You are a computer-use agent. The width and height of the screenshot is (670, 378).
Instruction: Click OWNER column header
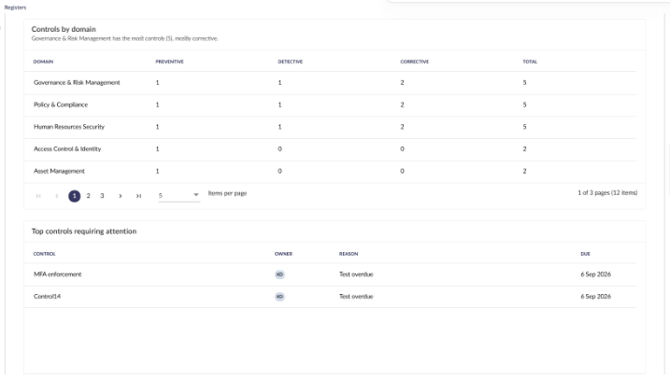[x=283, y=254]
